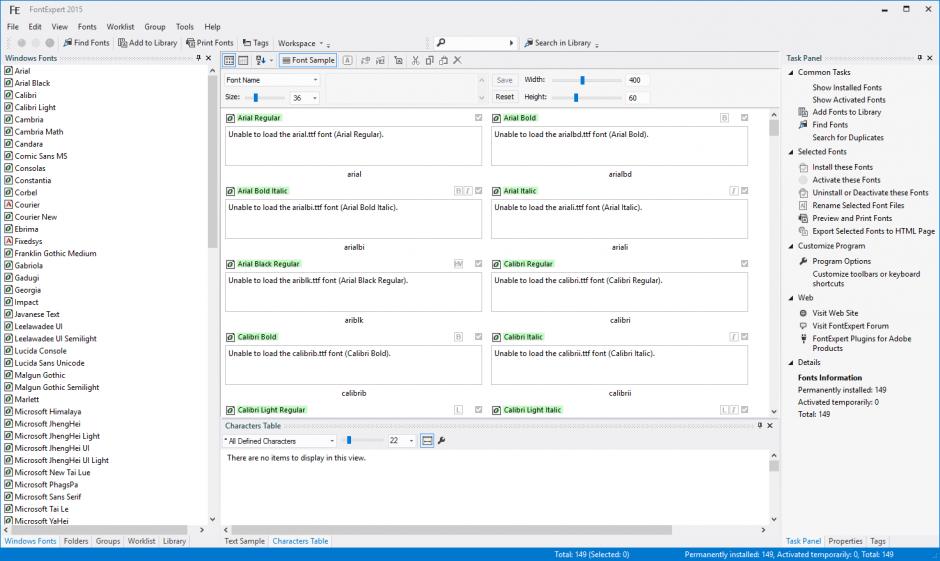Click the Size slider handle
Viewport: 940px width, 561px height.
256,97
